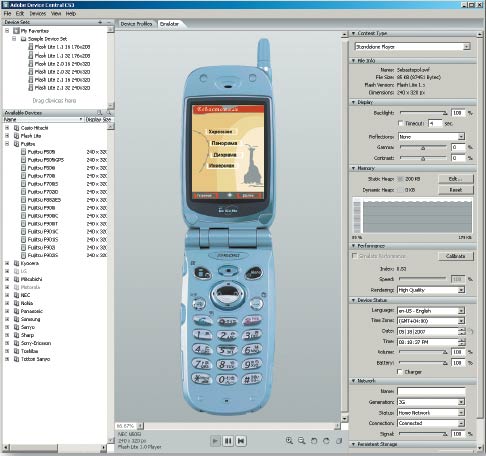This screenshot has width=486, height=456.
Task: Click the Calibrate button
Action: click(456, 256)
